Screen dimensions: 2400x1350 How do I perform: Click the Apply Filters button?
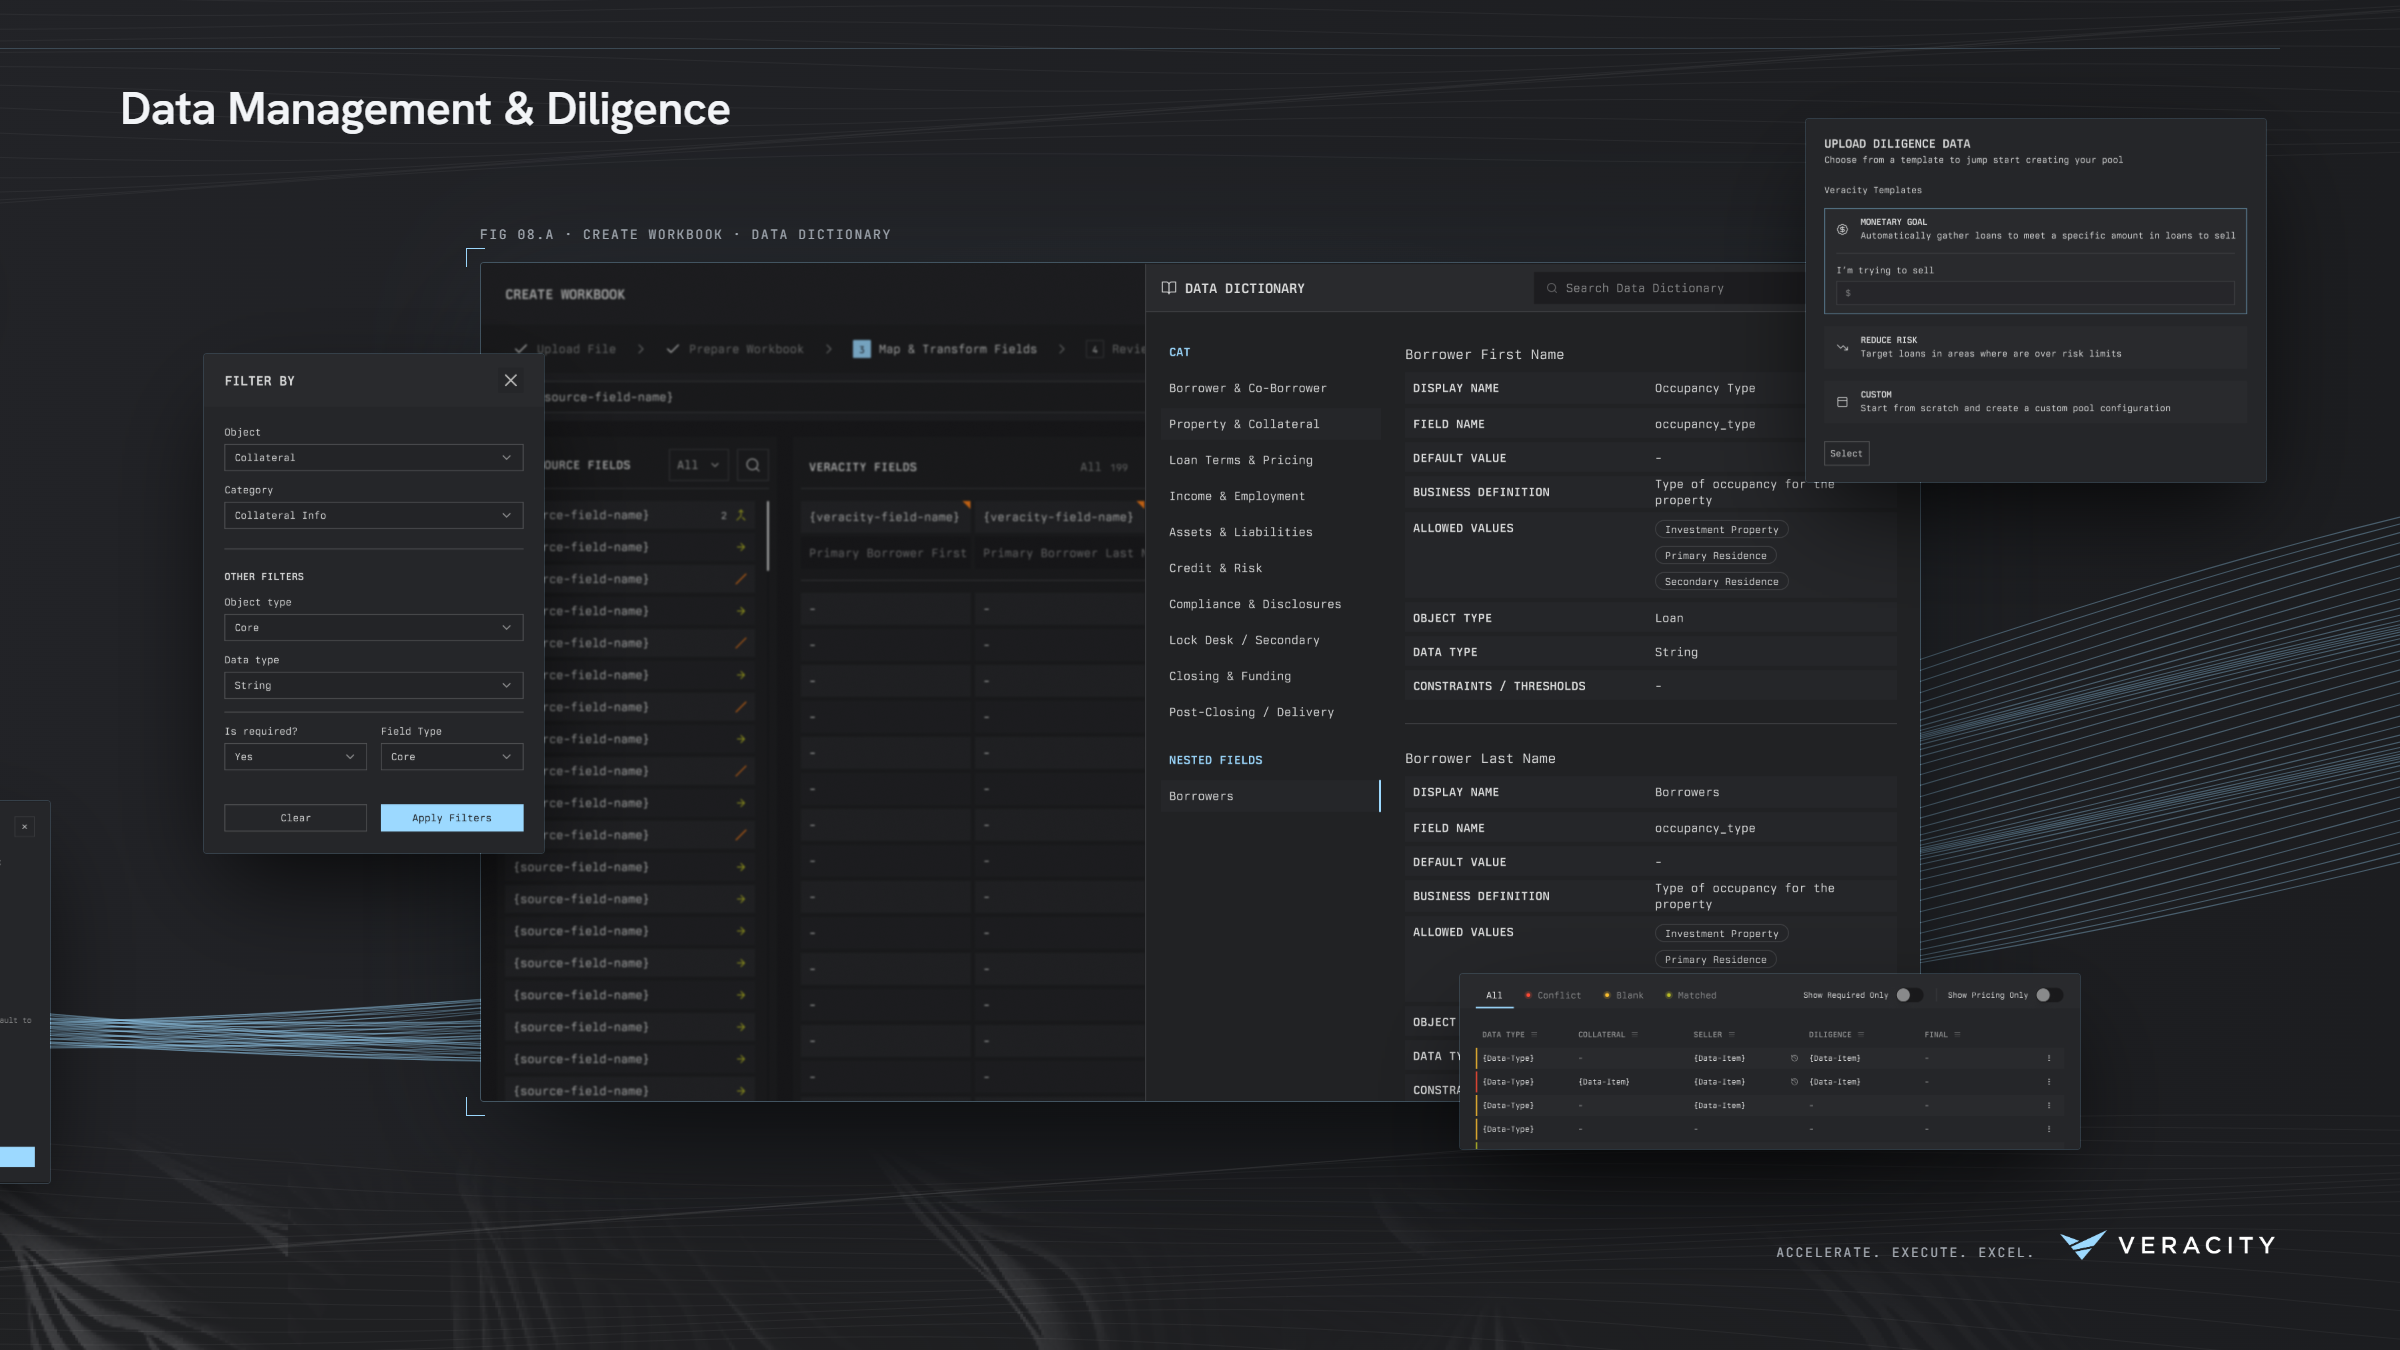[x=452, y=818]
